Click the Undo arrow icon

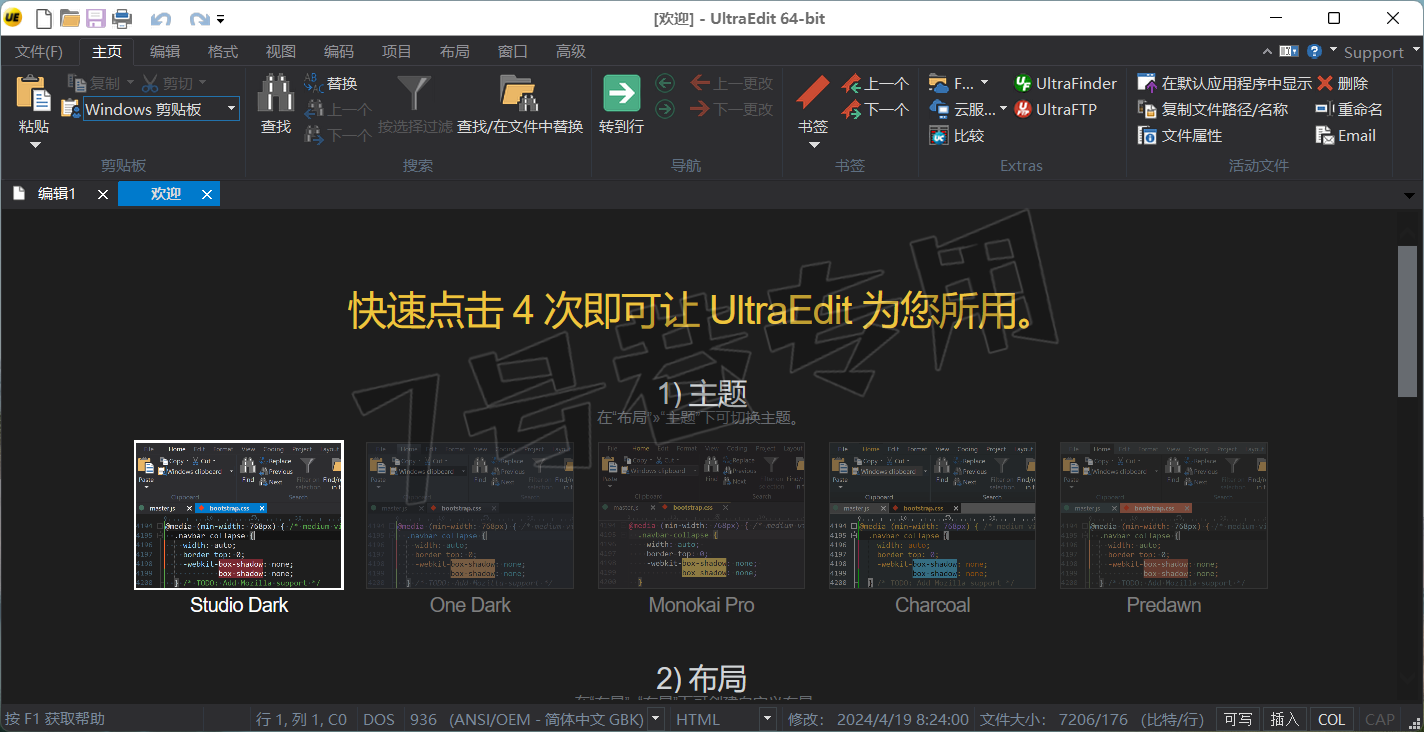point(160,19)
